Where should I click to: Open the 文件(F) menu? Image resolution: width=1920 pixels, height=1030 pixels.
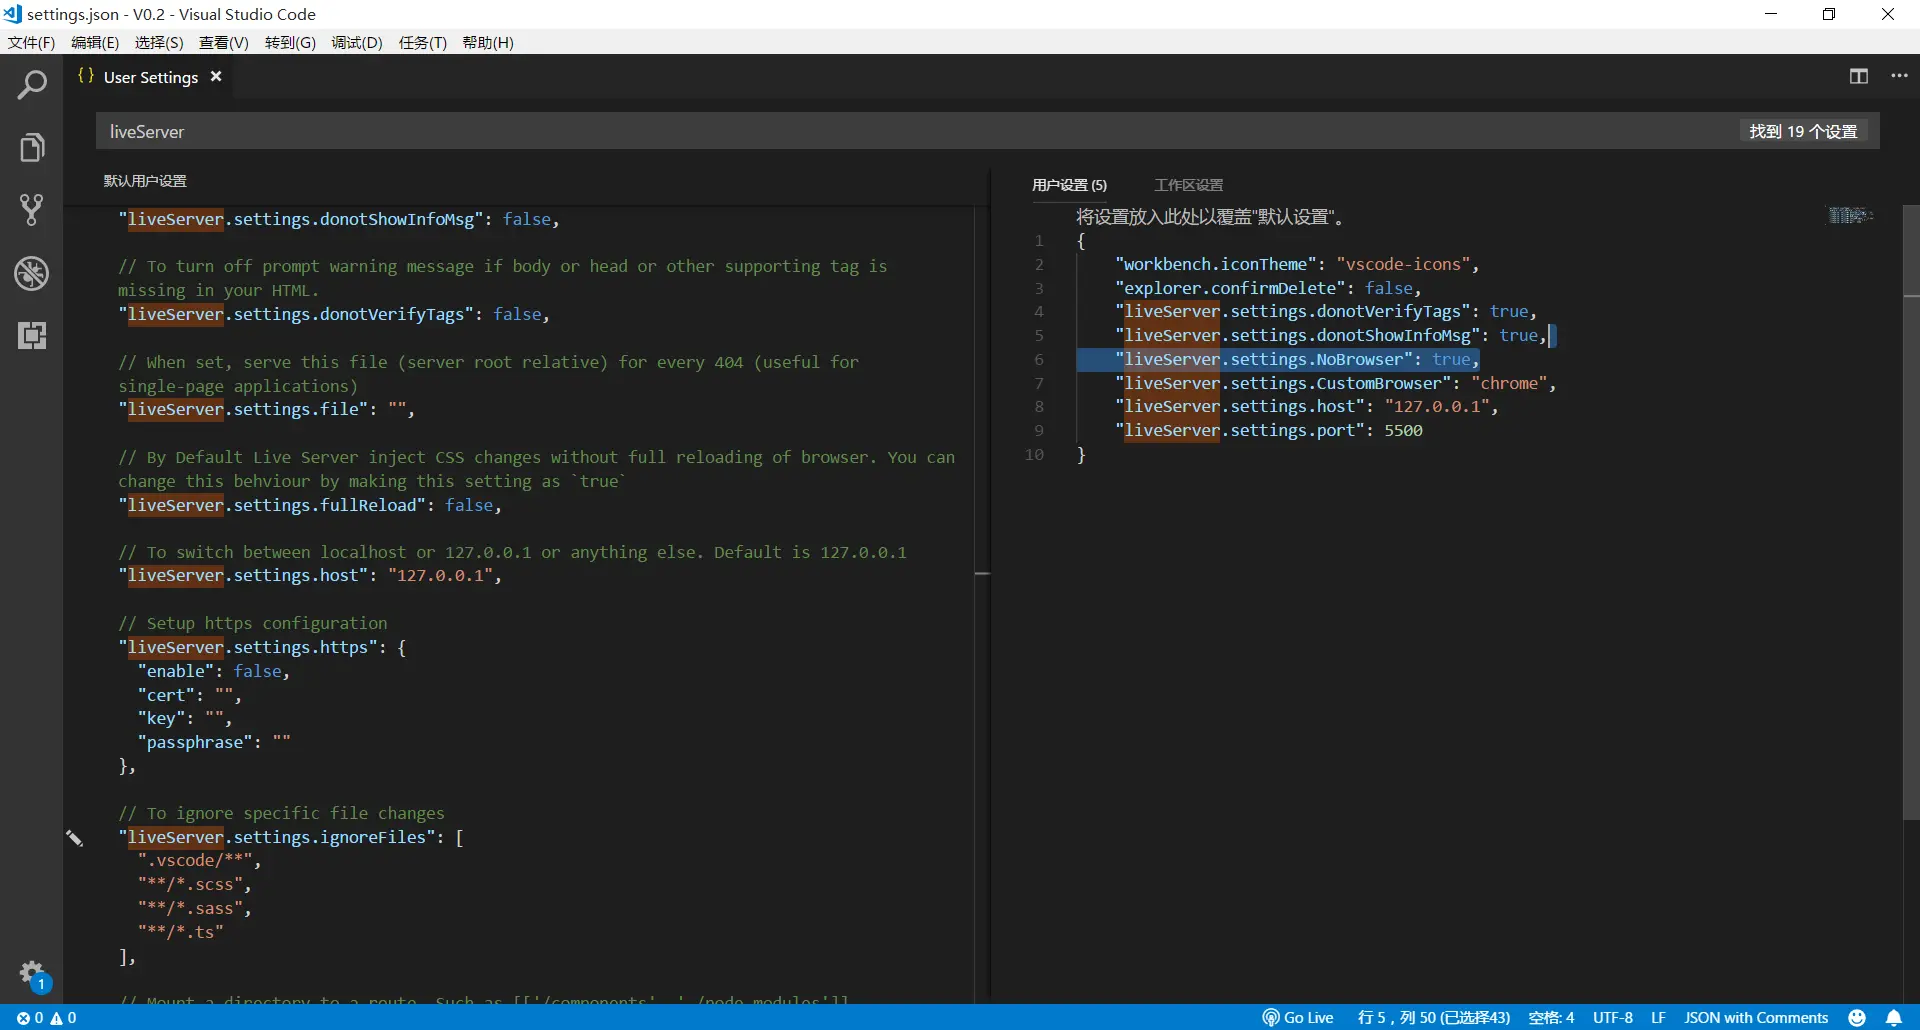coord(31,42)
